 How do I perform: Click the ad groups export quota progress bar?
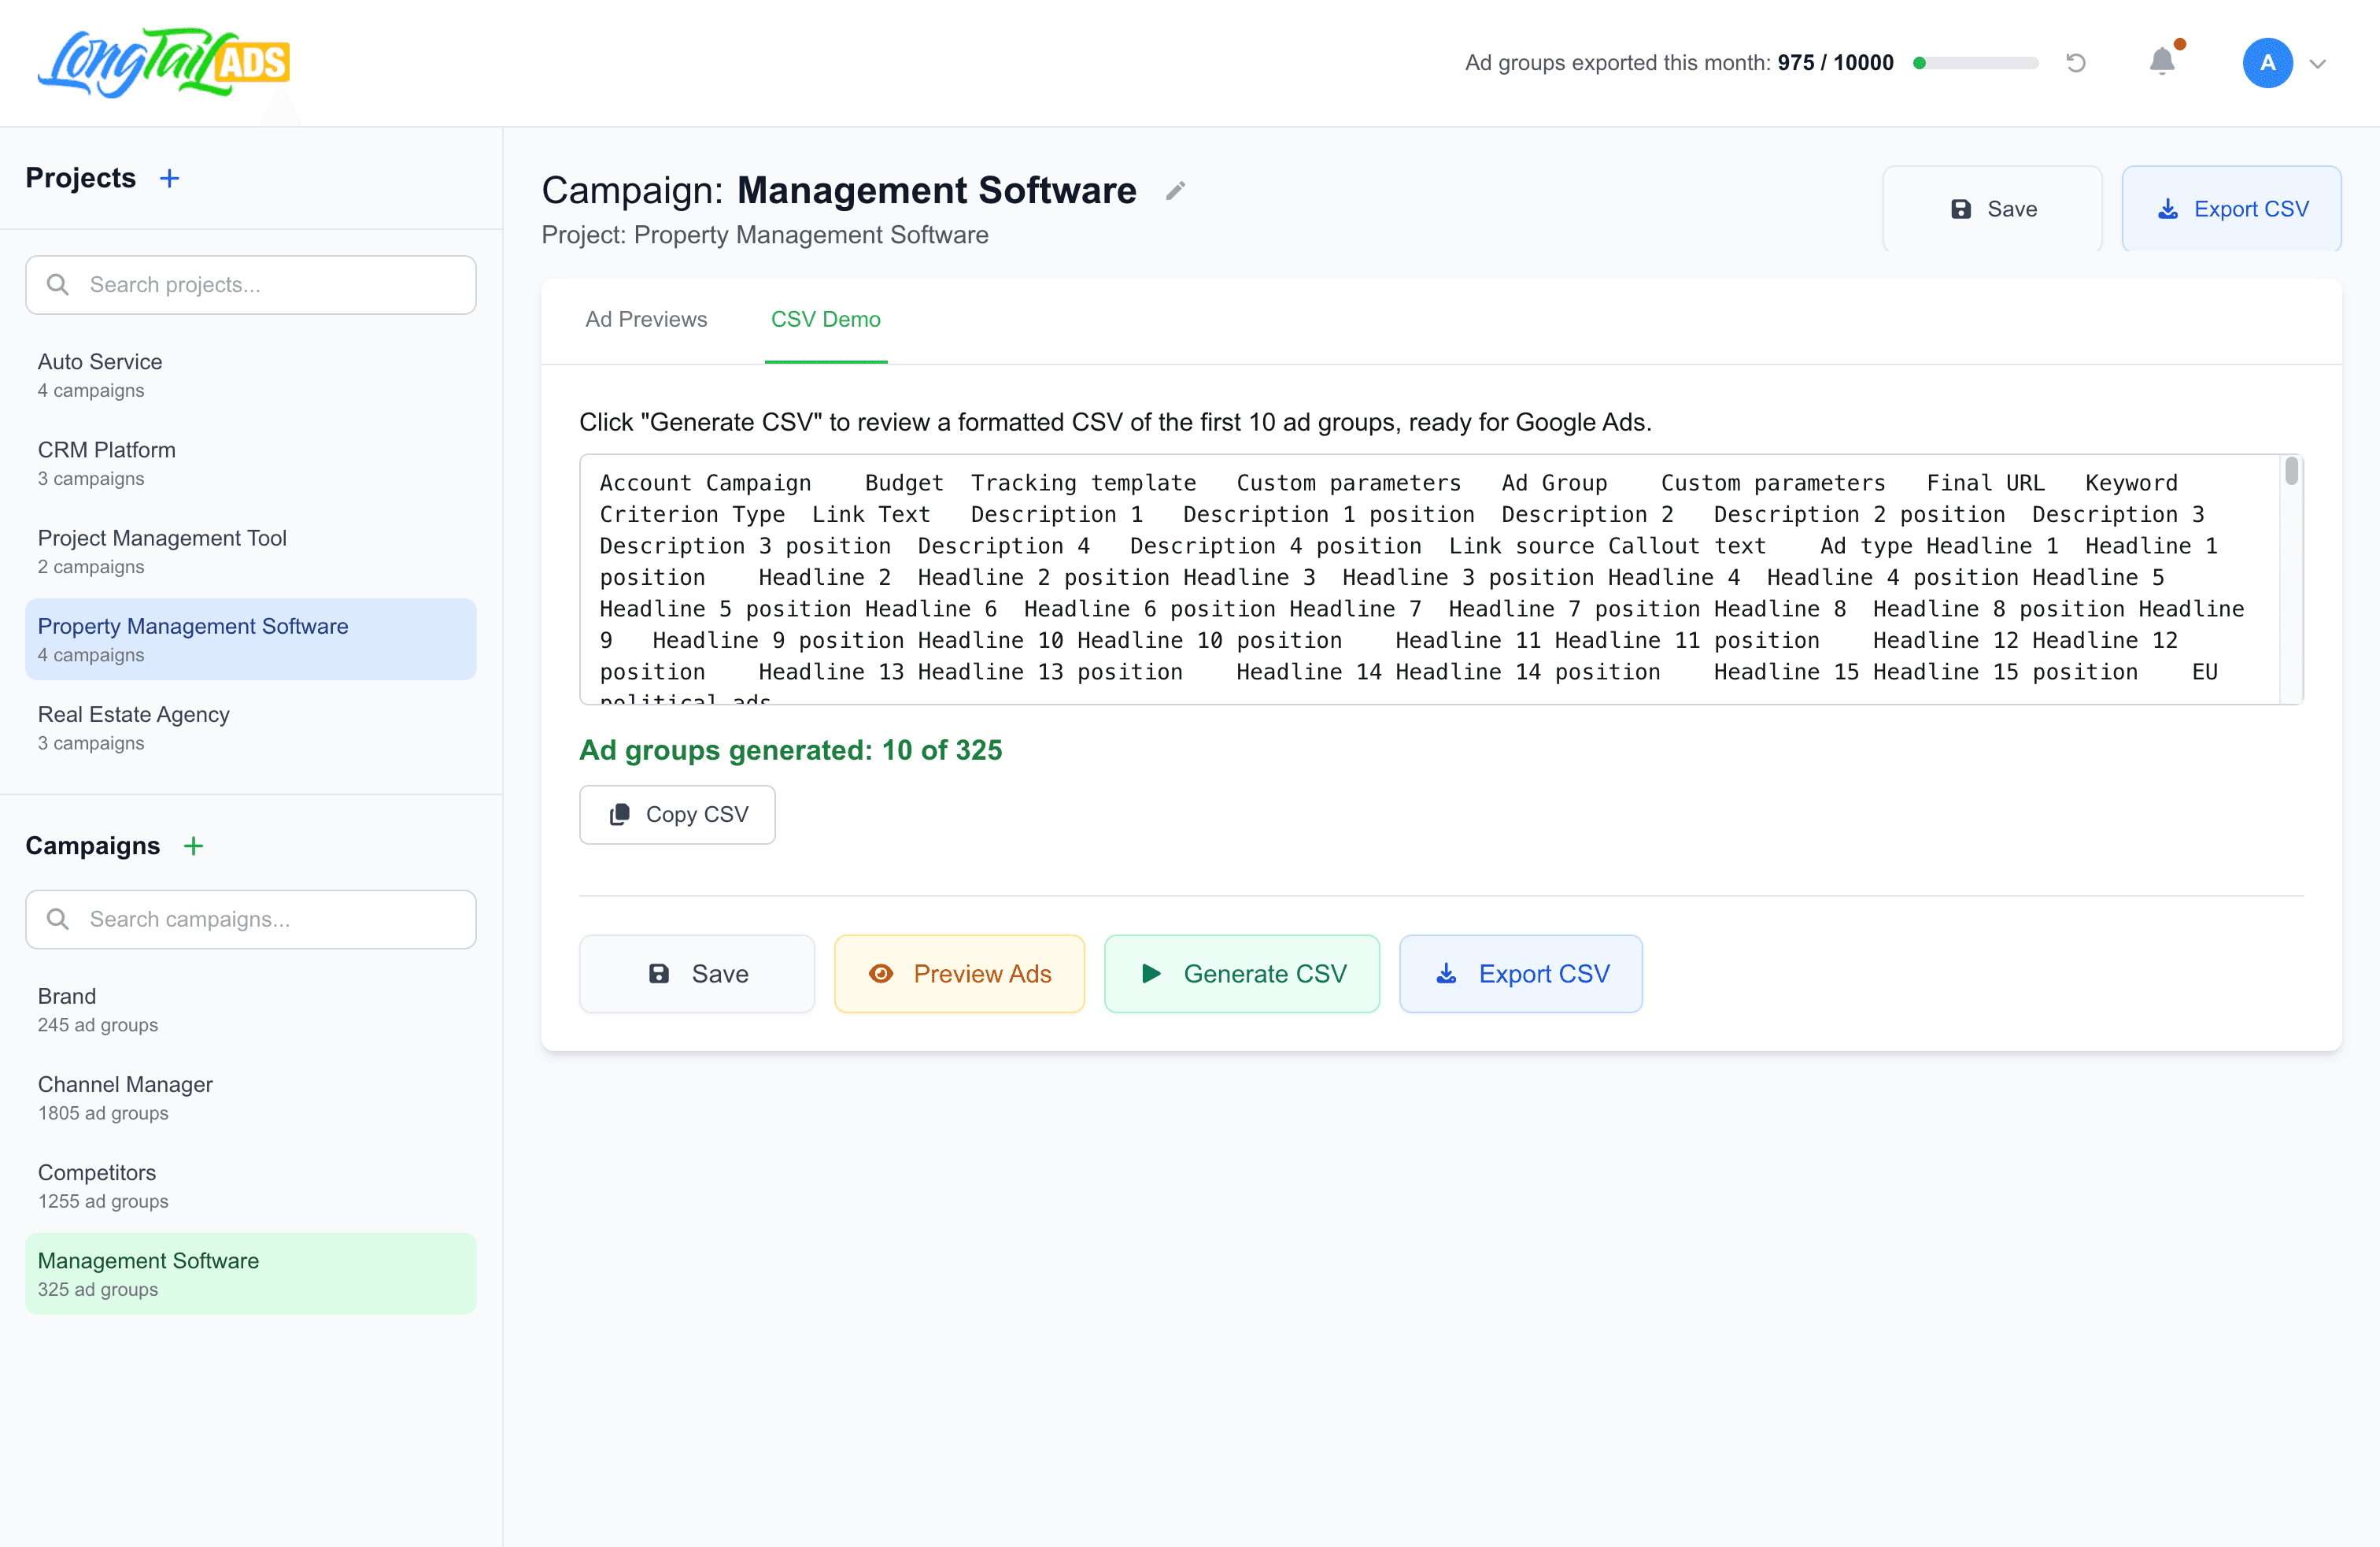[x=1975, y=62]
